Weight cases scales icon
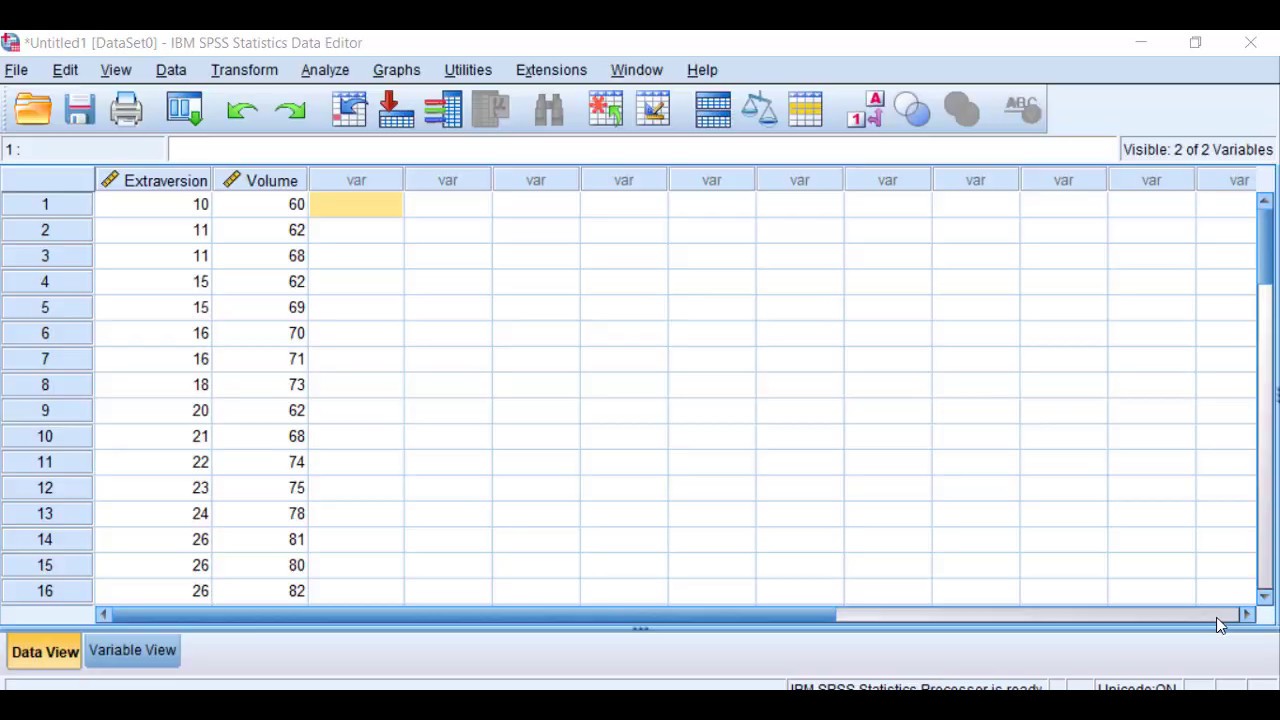This screenshot has width=1280, height=720. pyautogui.click(x=759, y=109)
